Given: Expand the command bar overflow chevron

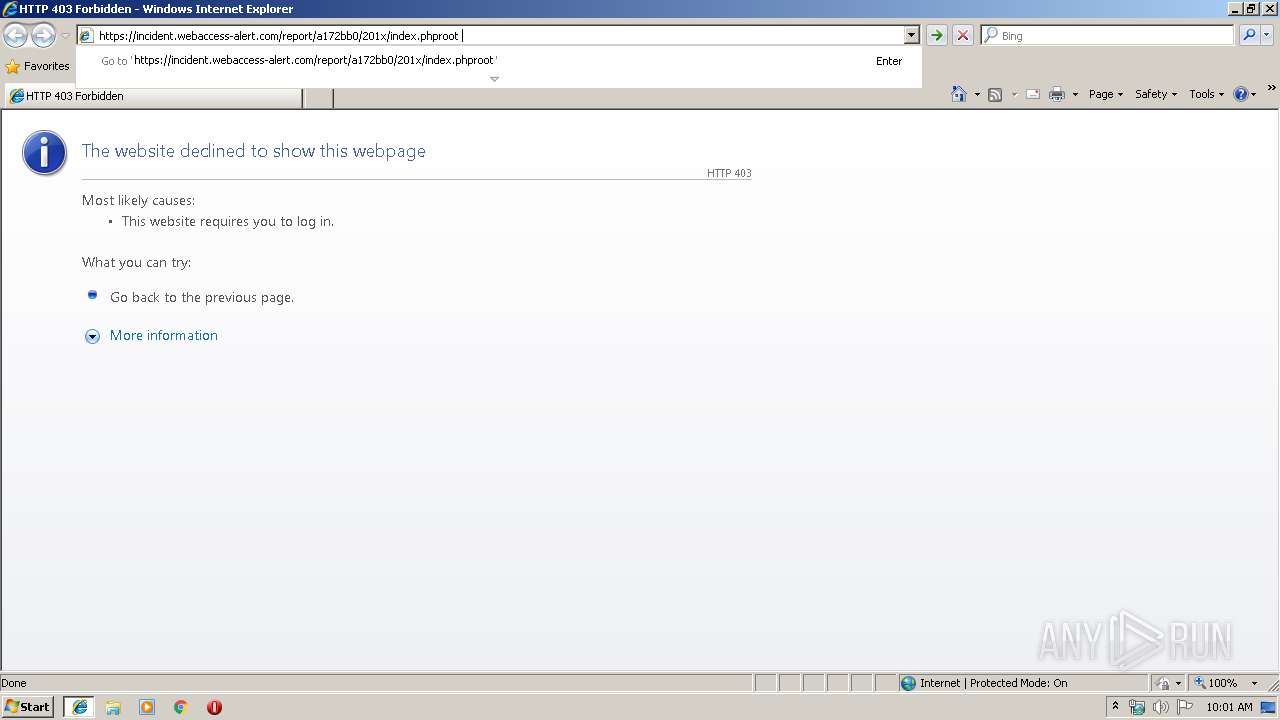Looking at the screenshot, I should click(1272, 88).
